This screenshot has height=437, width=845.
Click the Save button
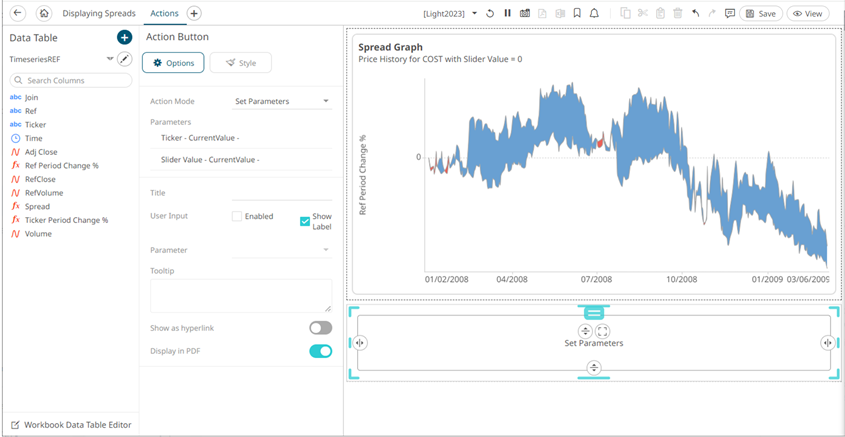point(760,14)
